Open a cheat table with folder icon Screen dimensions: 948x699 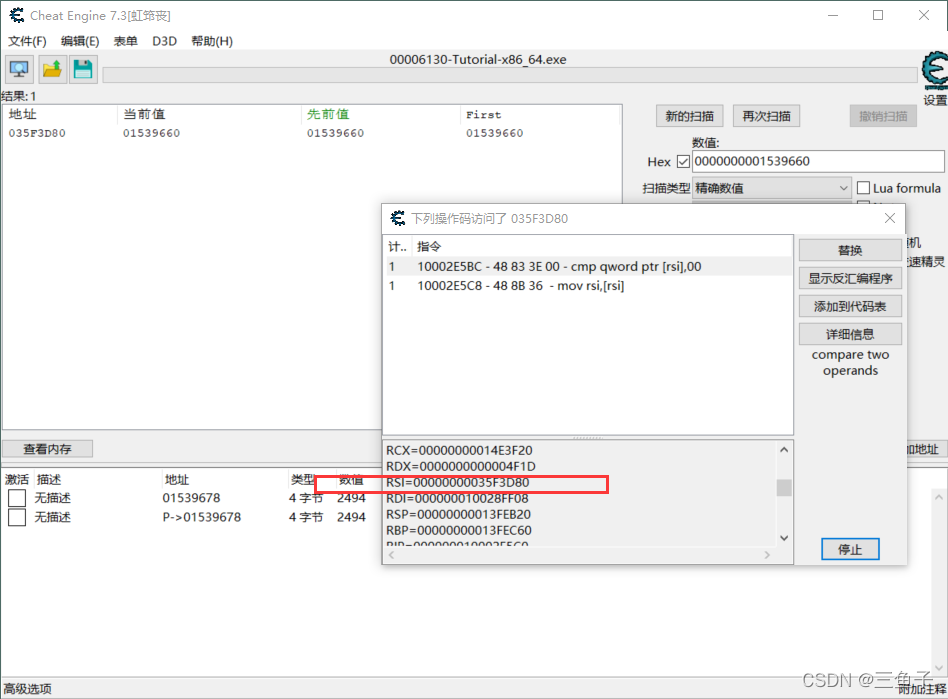(52, 70)
